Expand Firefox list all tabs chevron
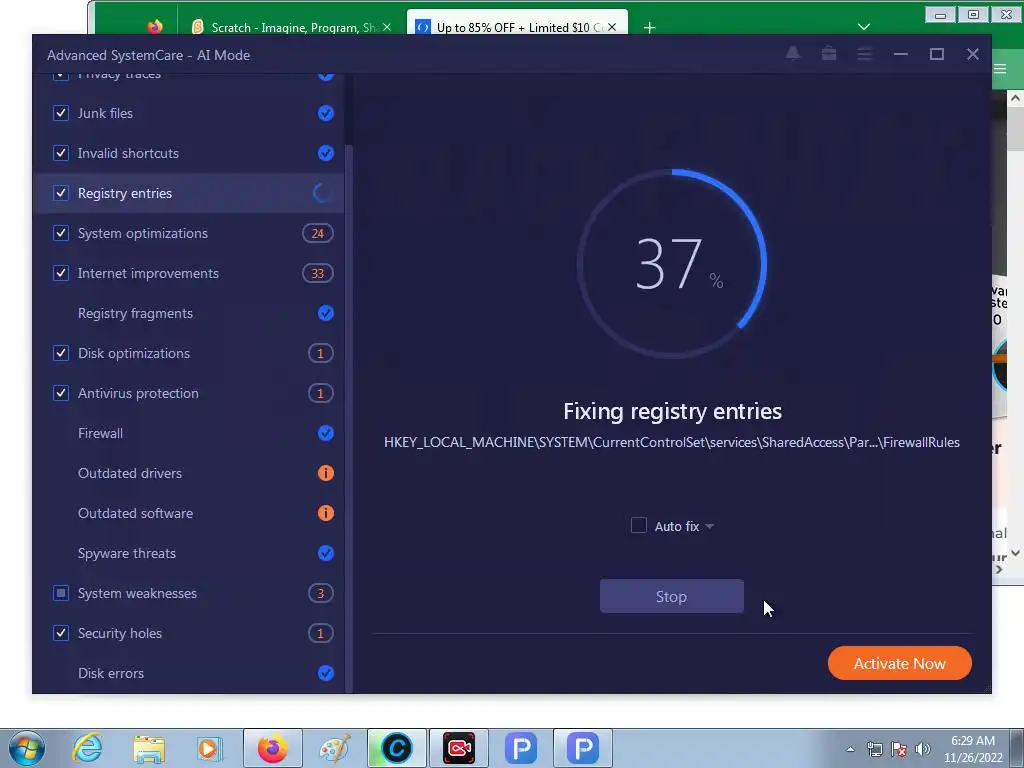1024x768 pixels. coord(863,27)
